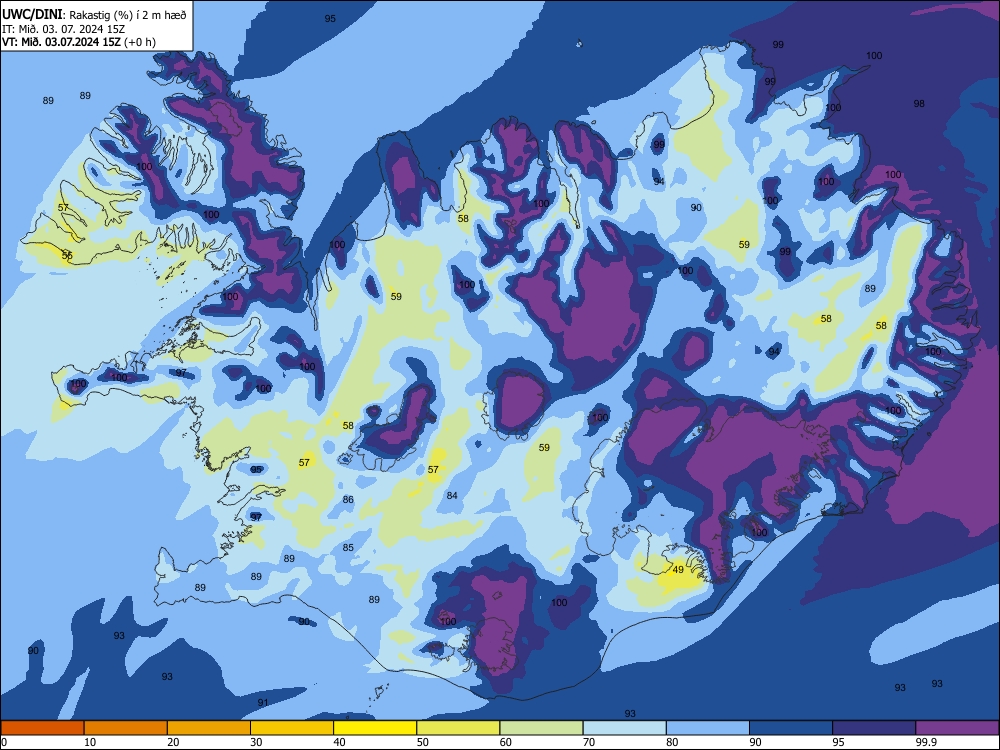Click the '0' legend tick label
Viewport: 1000px width, 750px height.
click(x=4, y=742)
